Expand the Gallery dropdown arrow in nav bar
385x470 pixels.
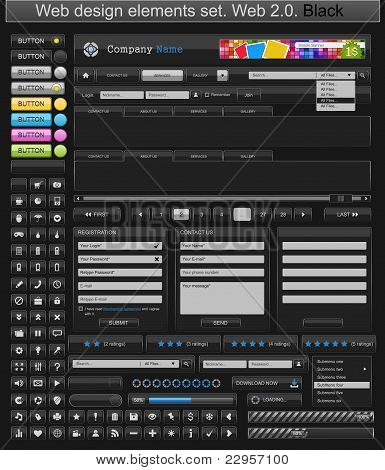click(x=222, y=75)
